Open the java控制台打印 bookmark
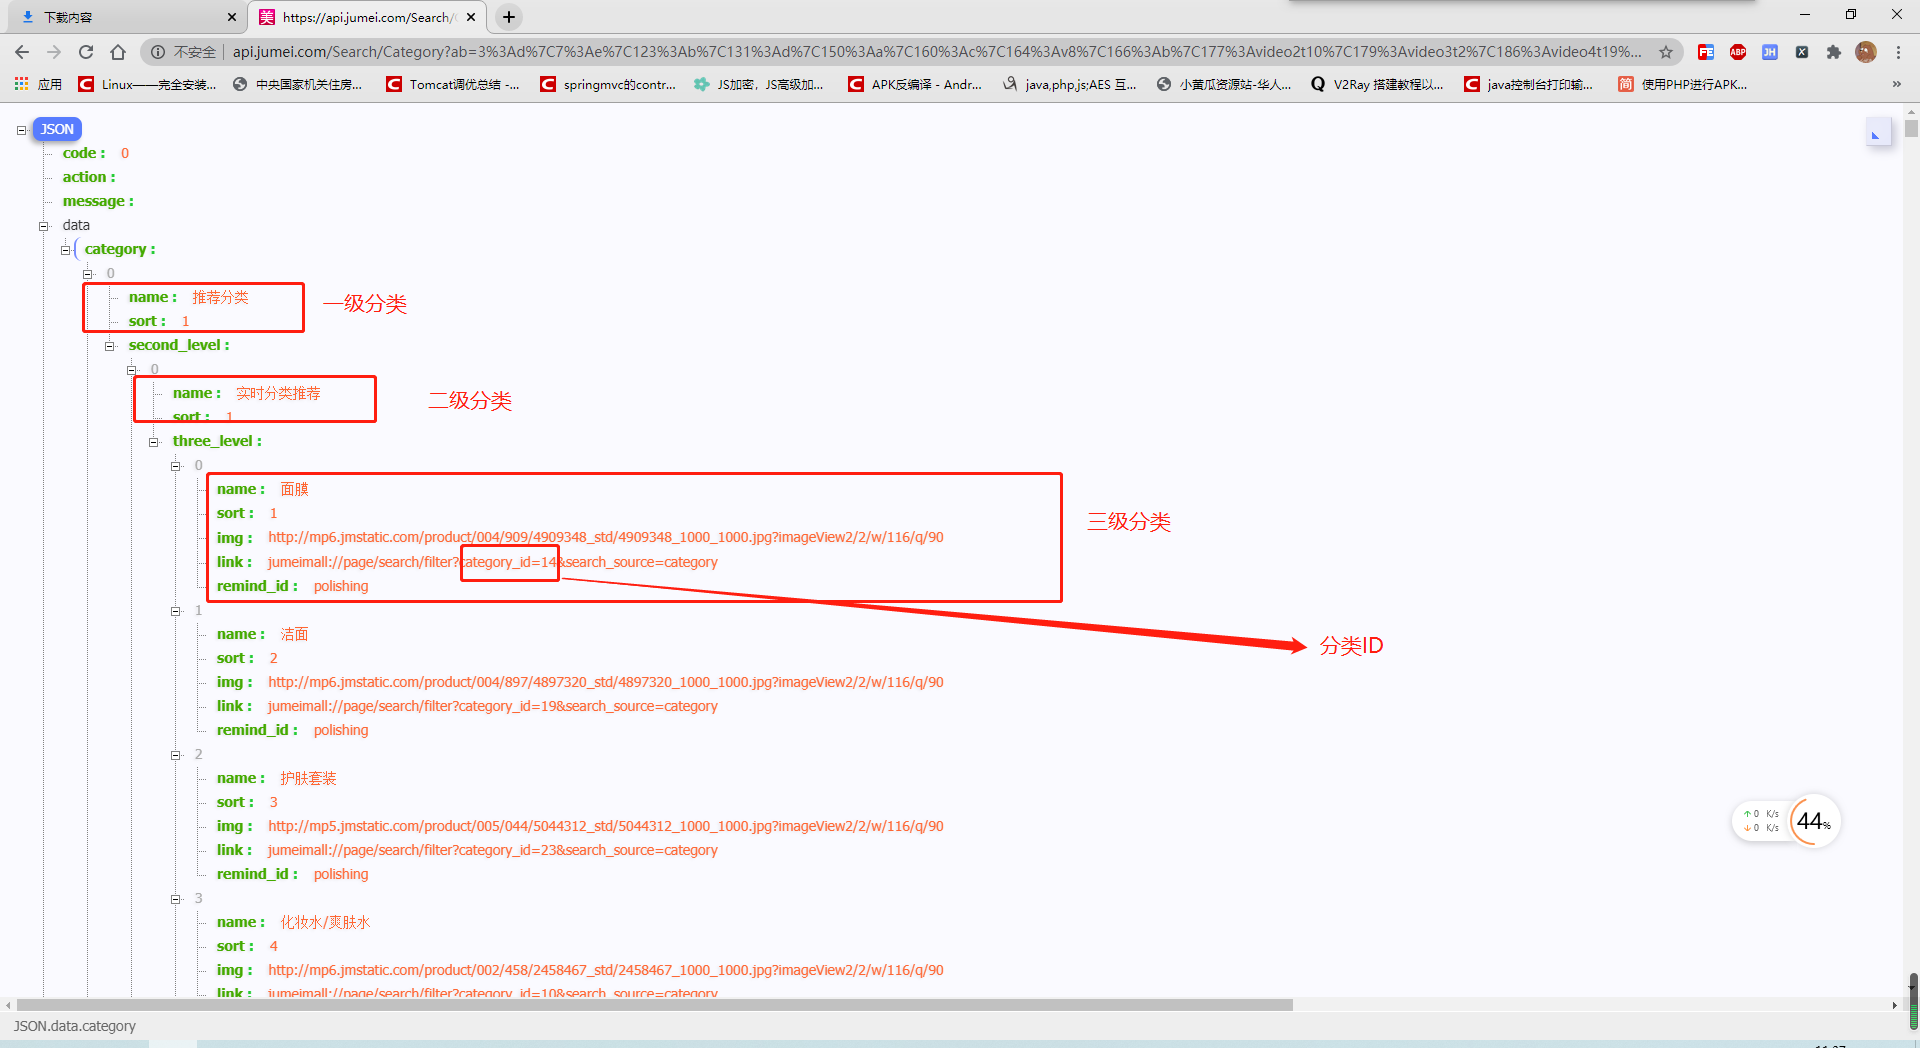The height and width of the screenshot is (1048, 1920). tap(1529, 84)
